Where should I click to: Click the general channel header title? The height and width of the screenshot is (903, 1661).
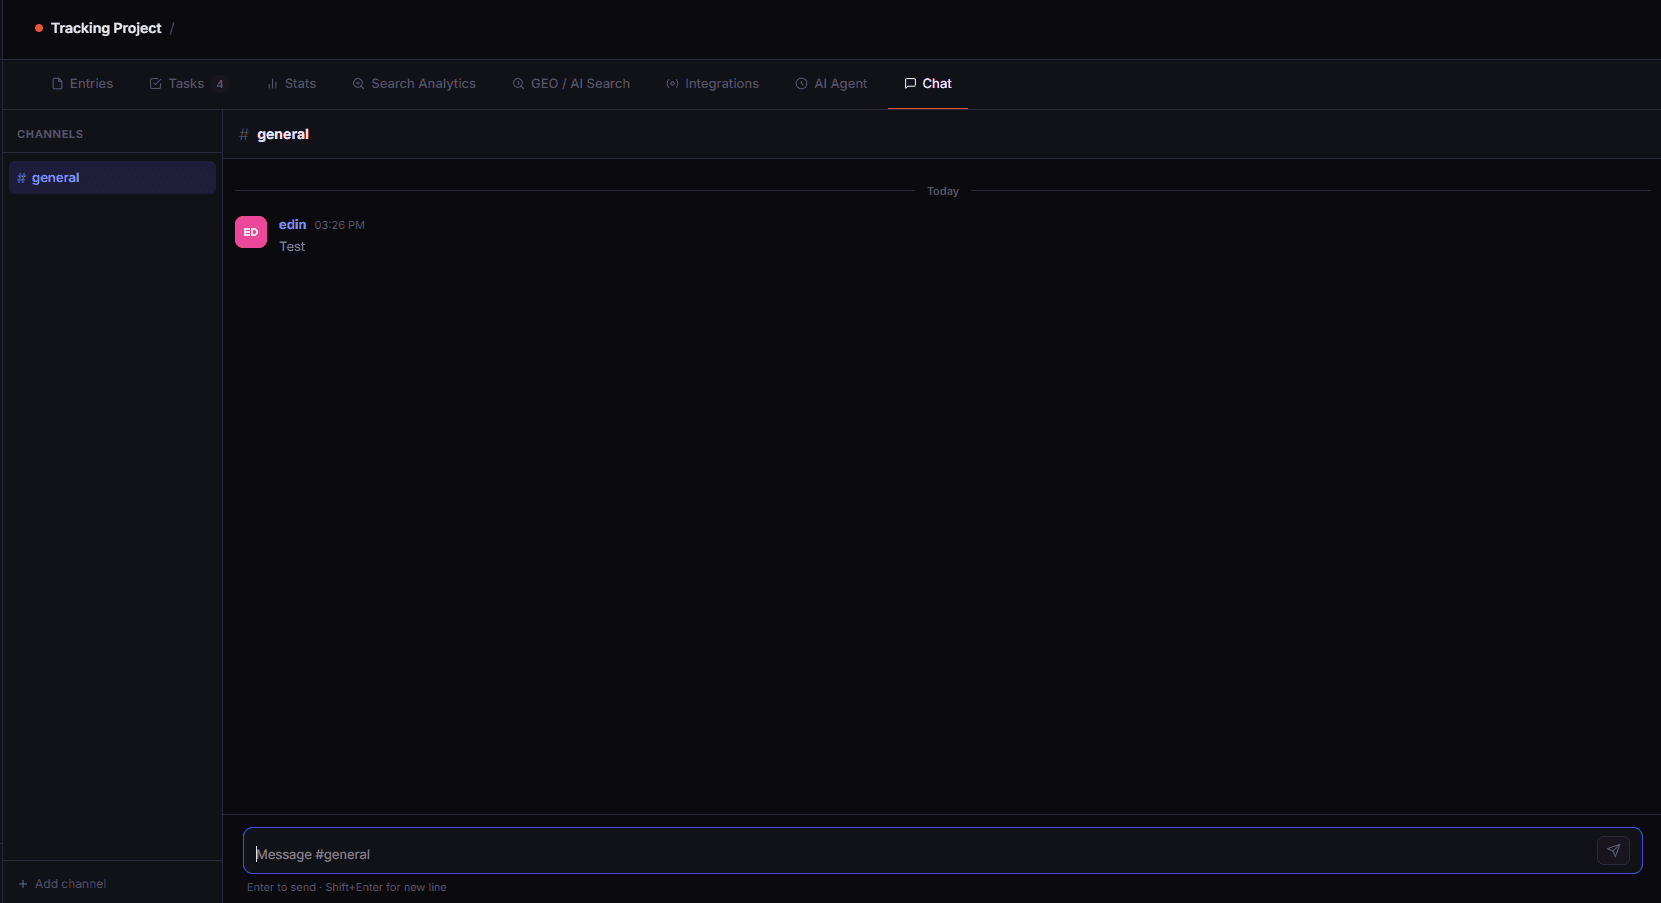[283, 134]
